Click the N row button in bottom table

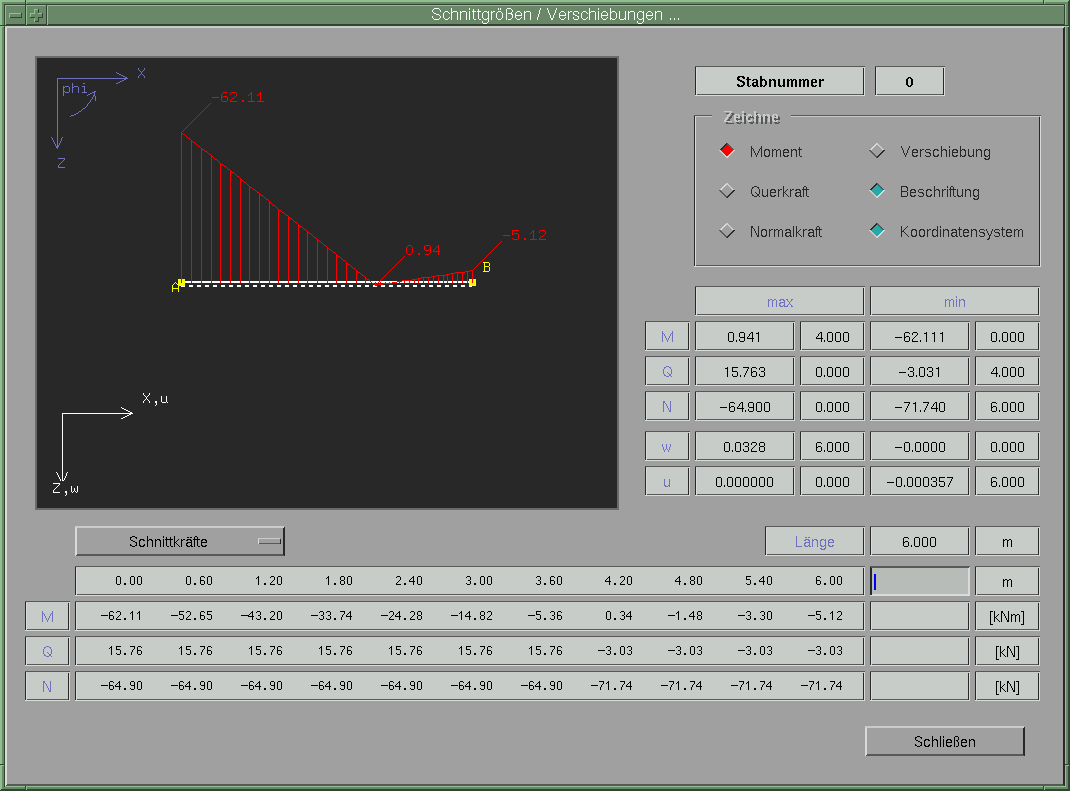coord(47,687)
